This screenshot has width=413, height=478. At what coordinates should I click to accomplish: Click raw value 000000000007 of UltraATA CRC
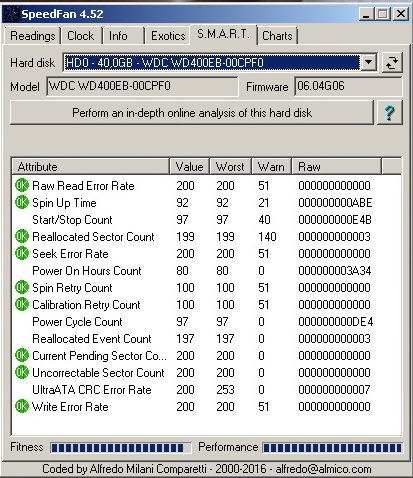pyautogui.click(x=334, y=390)
